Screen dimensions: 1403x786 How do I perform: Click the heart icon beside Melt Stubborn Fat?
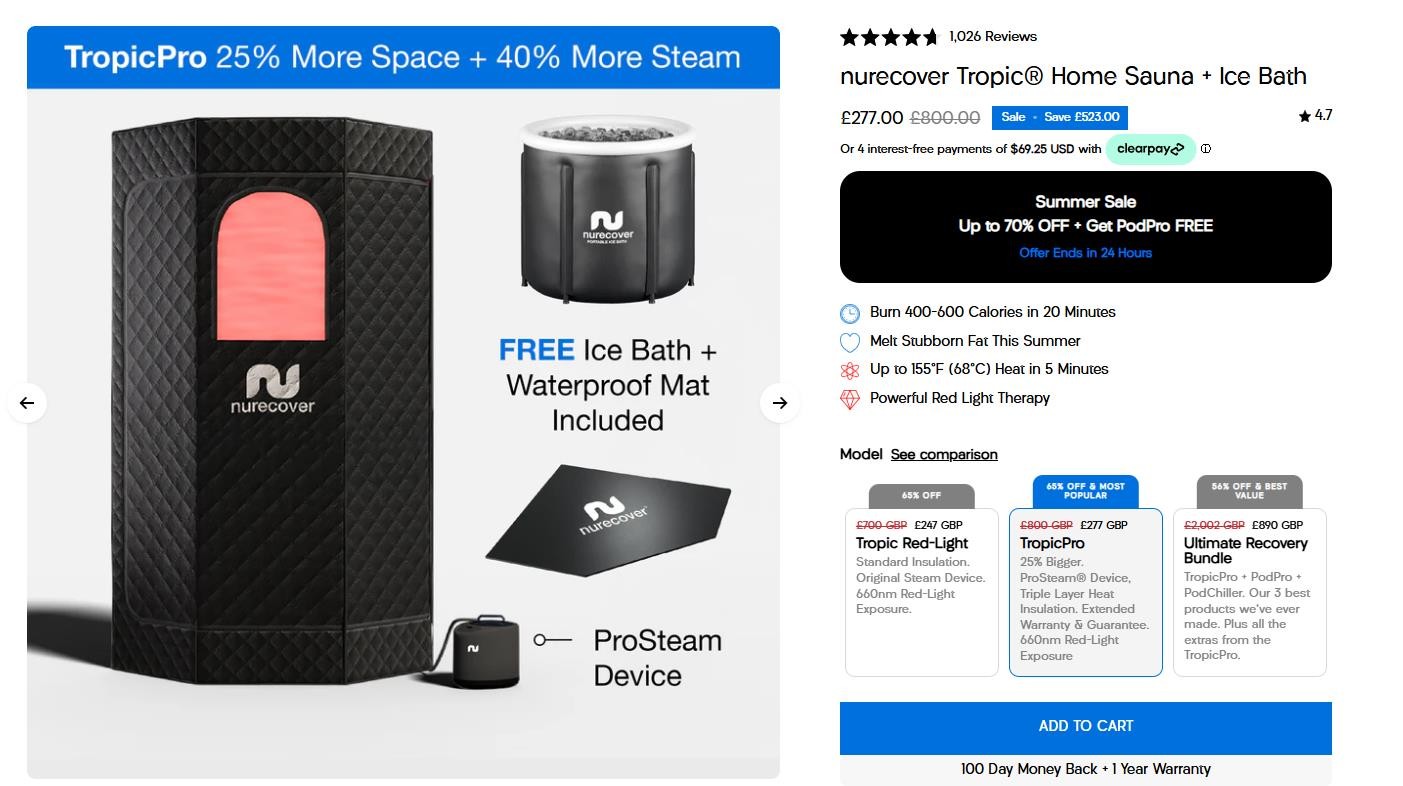tap(850, 342)
